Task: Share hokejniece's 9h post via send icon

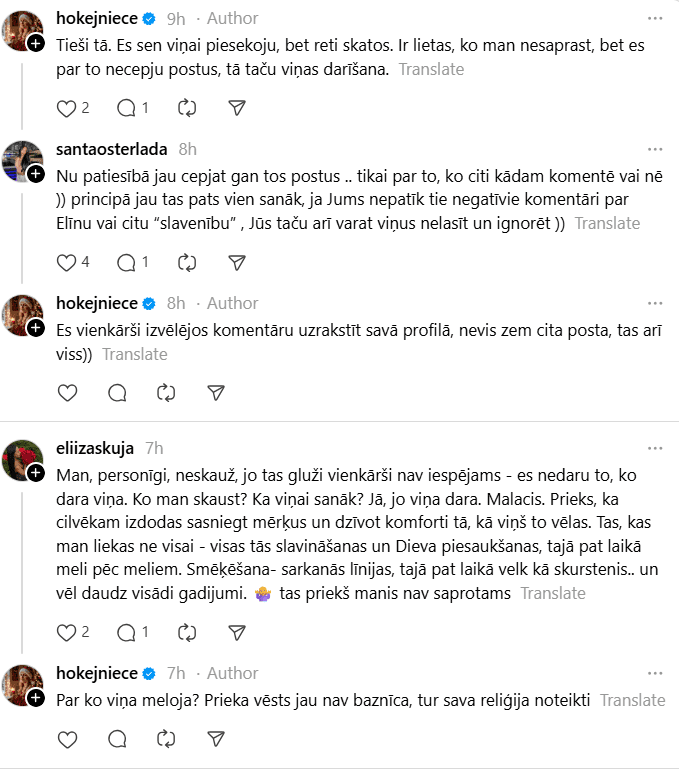Action: (x=237, y=108)
